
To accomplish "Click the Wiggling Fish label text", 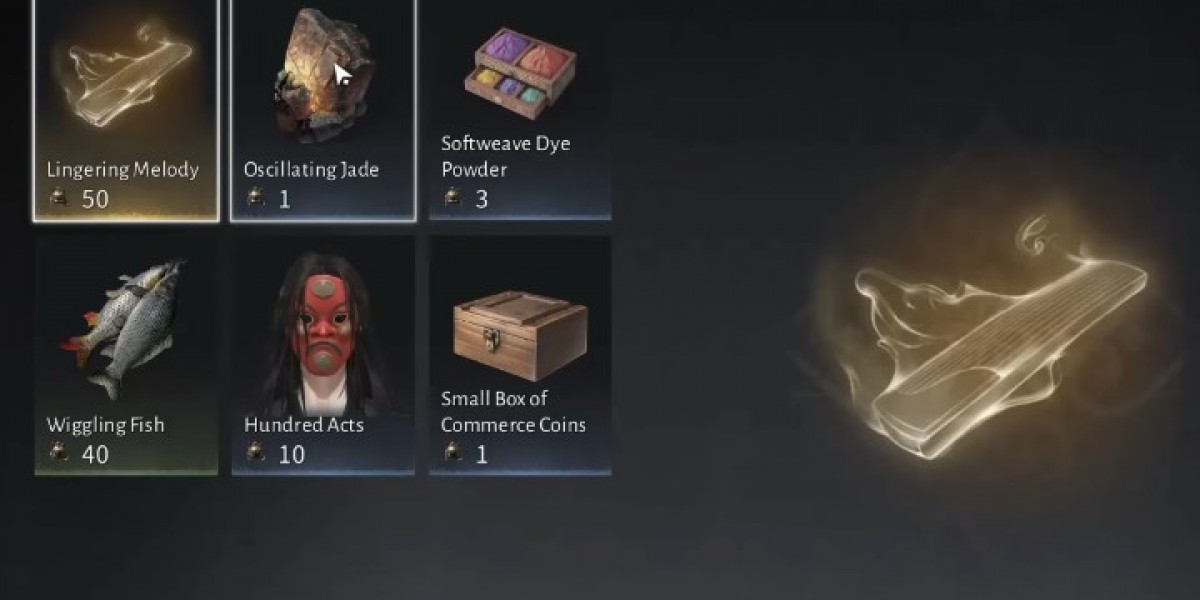I will coord(105,424).
